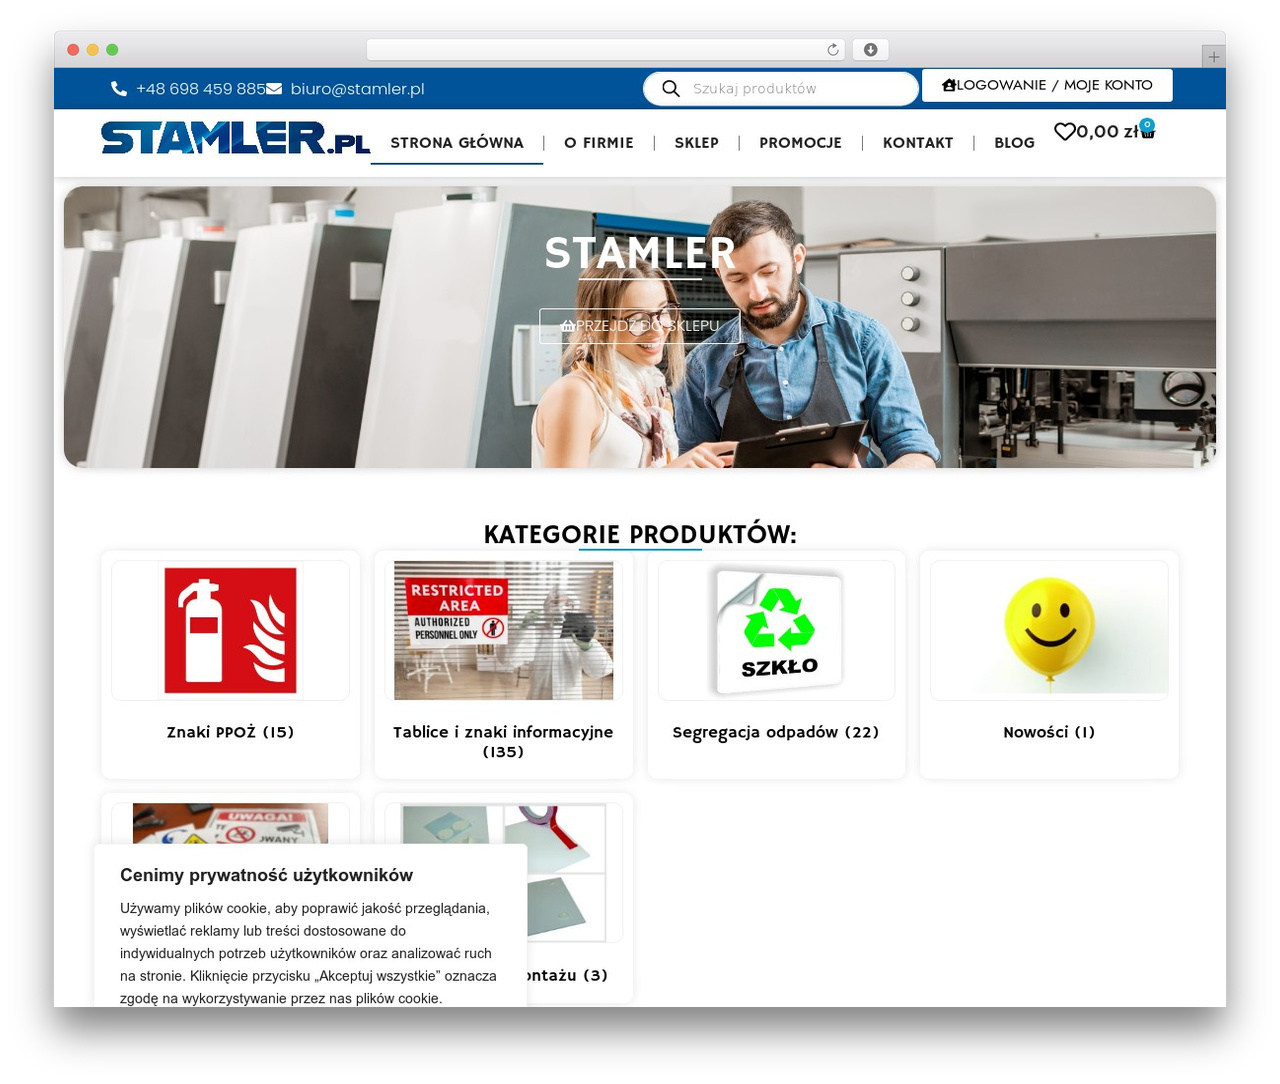Open the wishlist heart icon
Viewport: 1280px width, 1084px height.
pyautogui.click(x=1064, y=131)
